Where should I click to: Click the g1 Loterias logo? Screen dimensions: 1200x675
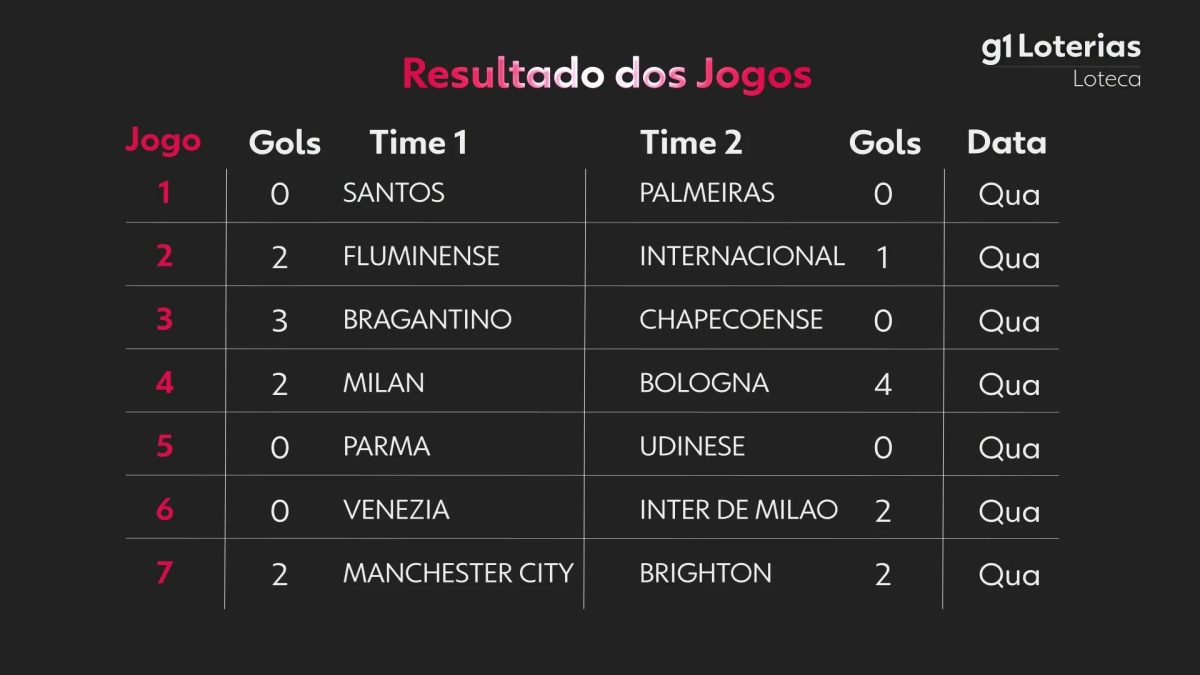pos(1061,48)
